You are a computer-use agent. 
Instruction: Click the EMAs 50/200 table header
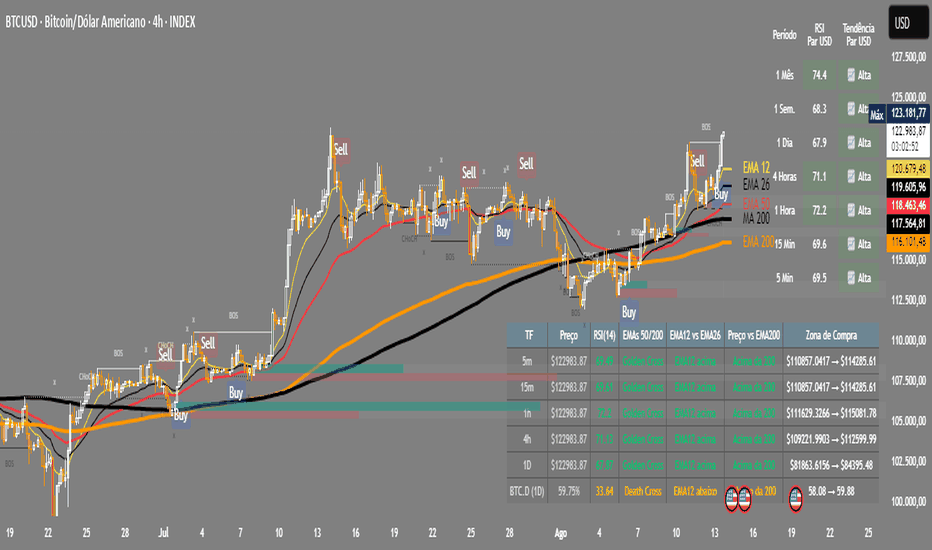643,335
